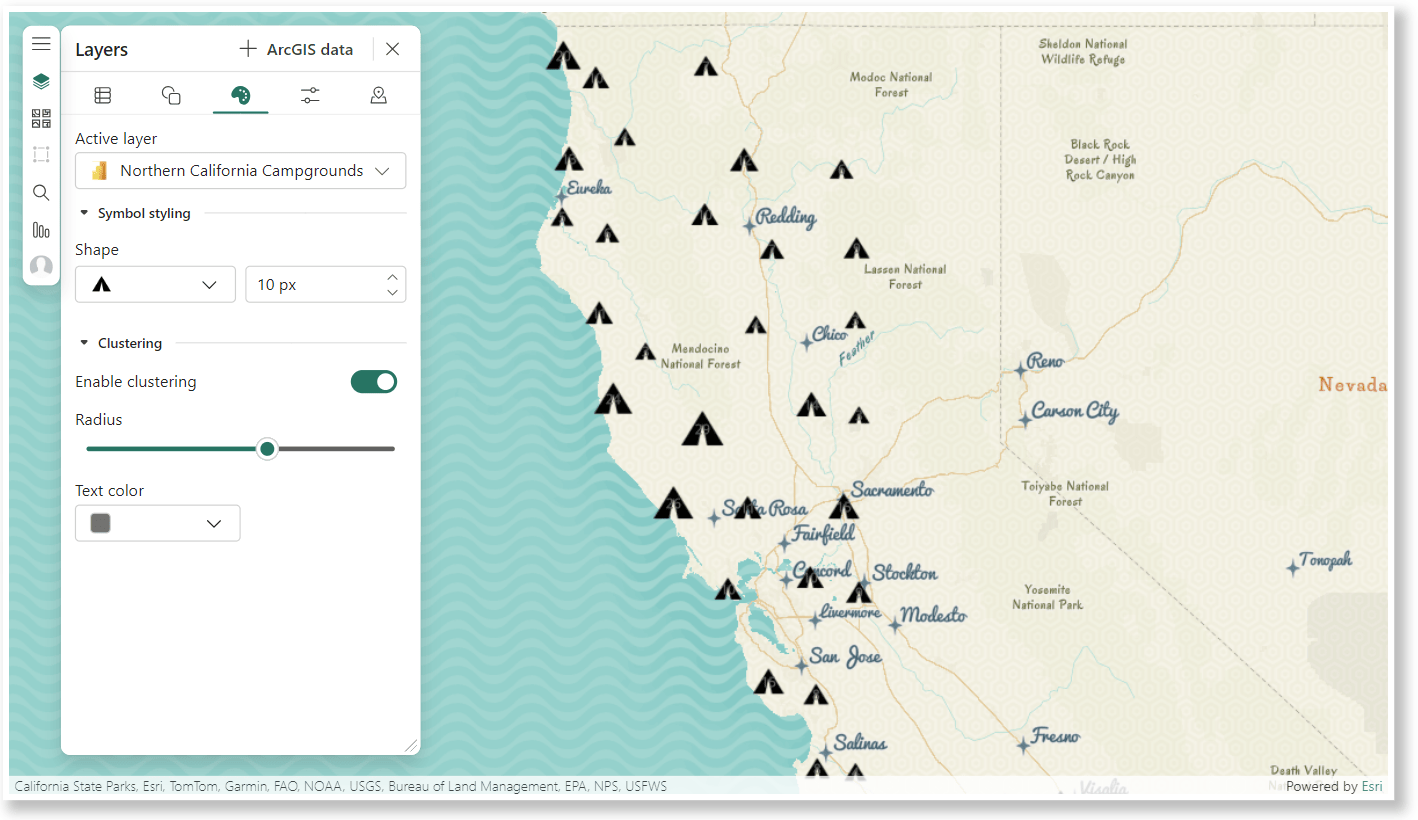The image size is (1418, 820).
Task: Click the San Jose city label
Action: coord(846,657)
